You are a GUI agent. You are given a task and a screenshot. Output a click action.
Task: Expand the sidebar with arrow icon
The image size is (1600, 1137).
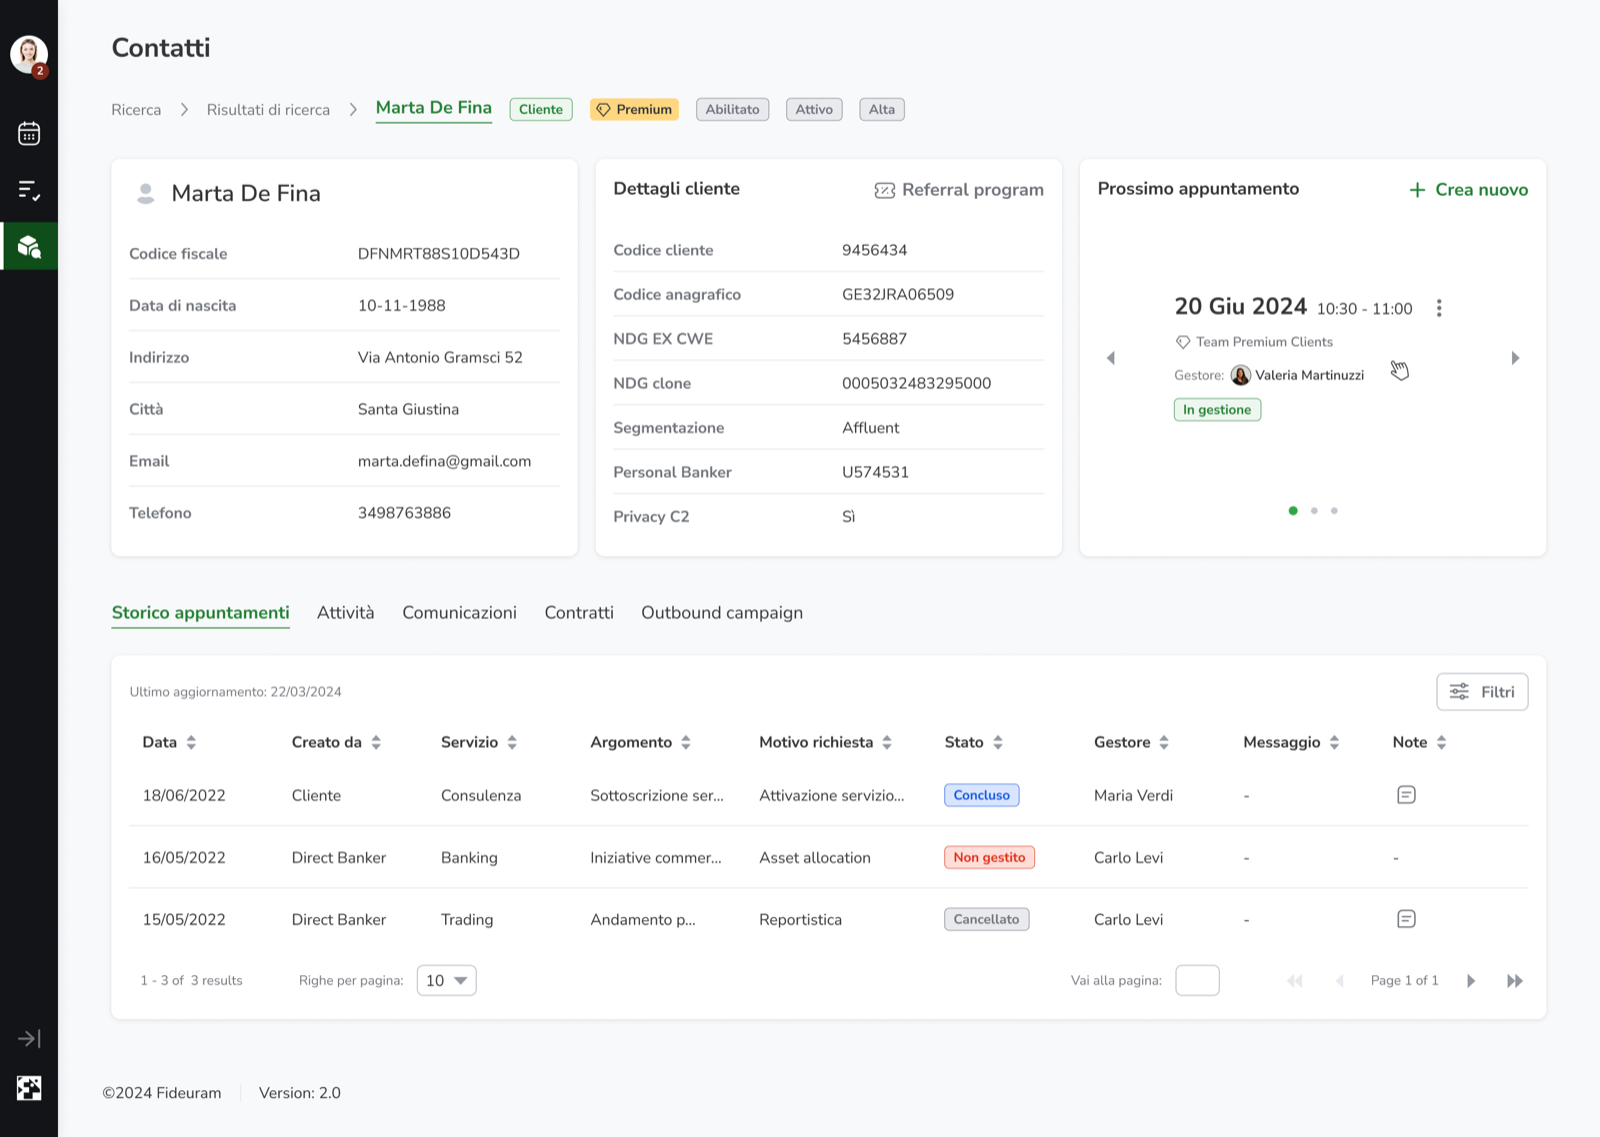click(x=29, y=1039)
